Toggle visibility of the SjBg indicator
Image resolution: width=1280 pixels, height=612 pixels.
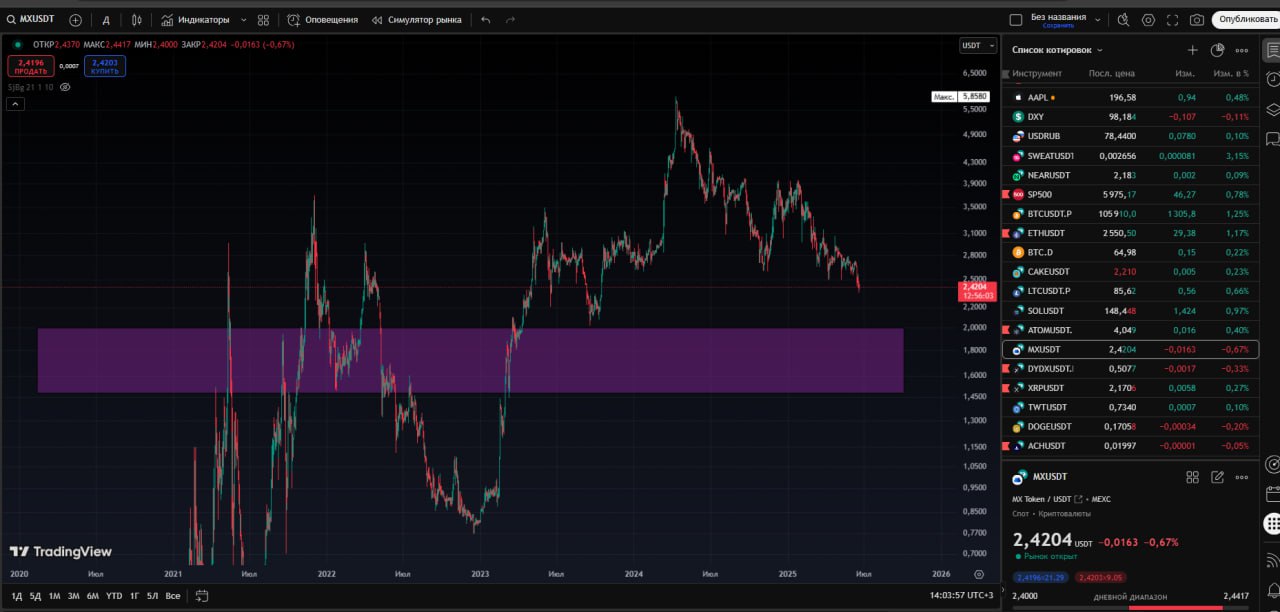tap(65, 87)
